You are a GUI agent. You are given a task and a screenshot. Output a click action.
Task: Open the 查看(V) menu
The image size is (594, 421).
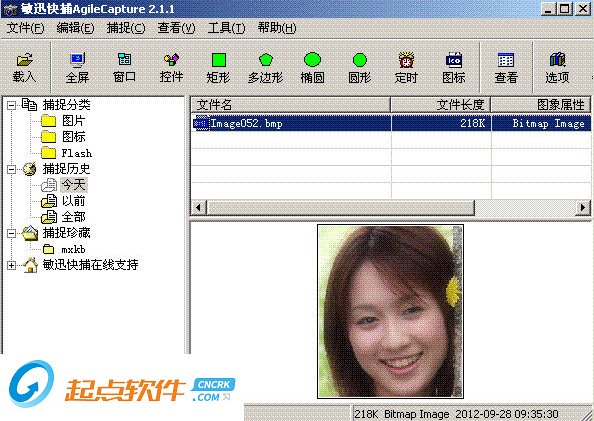(x=176, y=28)
